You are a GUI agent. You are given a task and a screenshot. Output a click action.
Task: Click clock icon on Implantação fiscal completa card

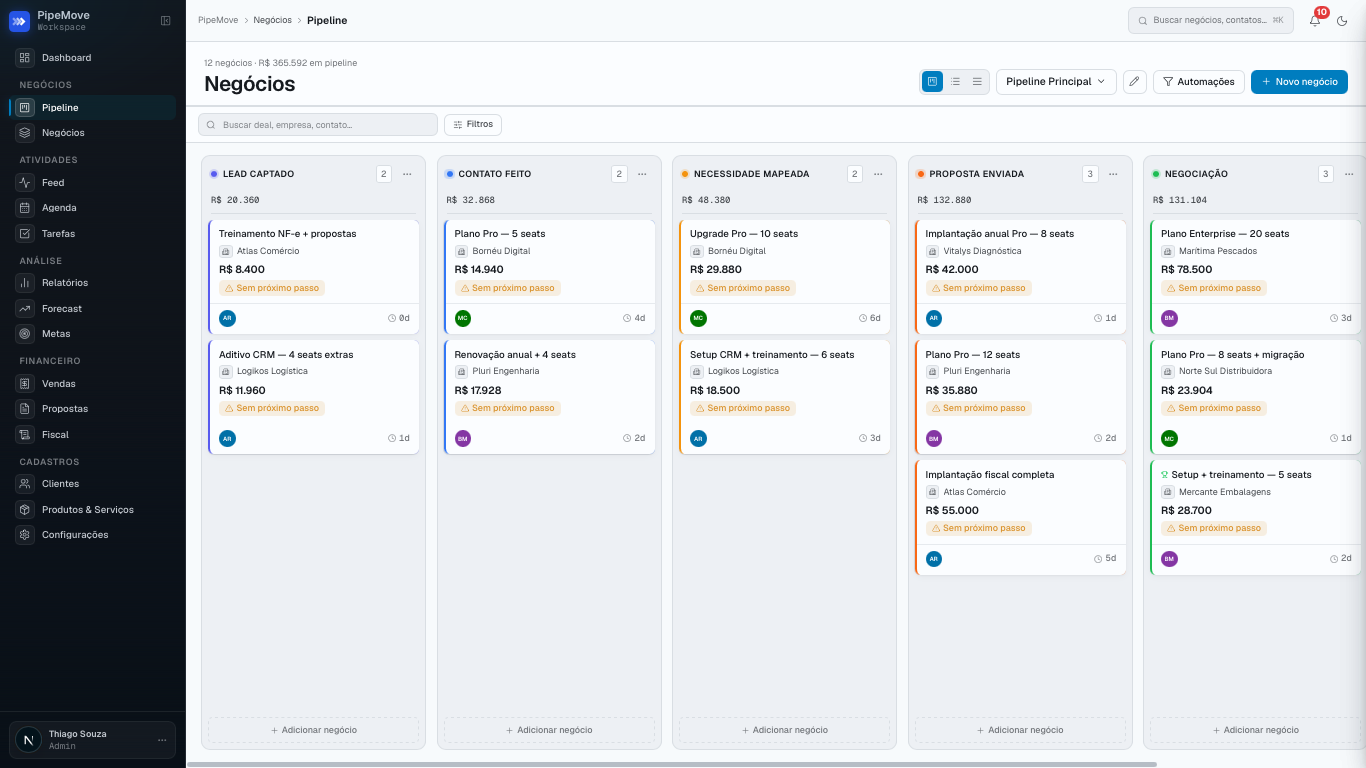coord(1098,559)
